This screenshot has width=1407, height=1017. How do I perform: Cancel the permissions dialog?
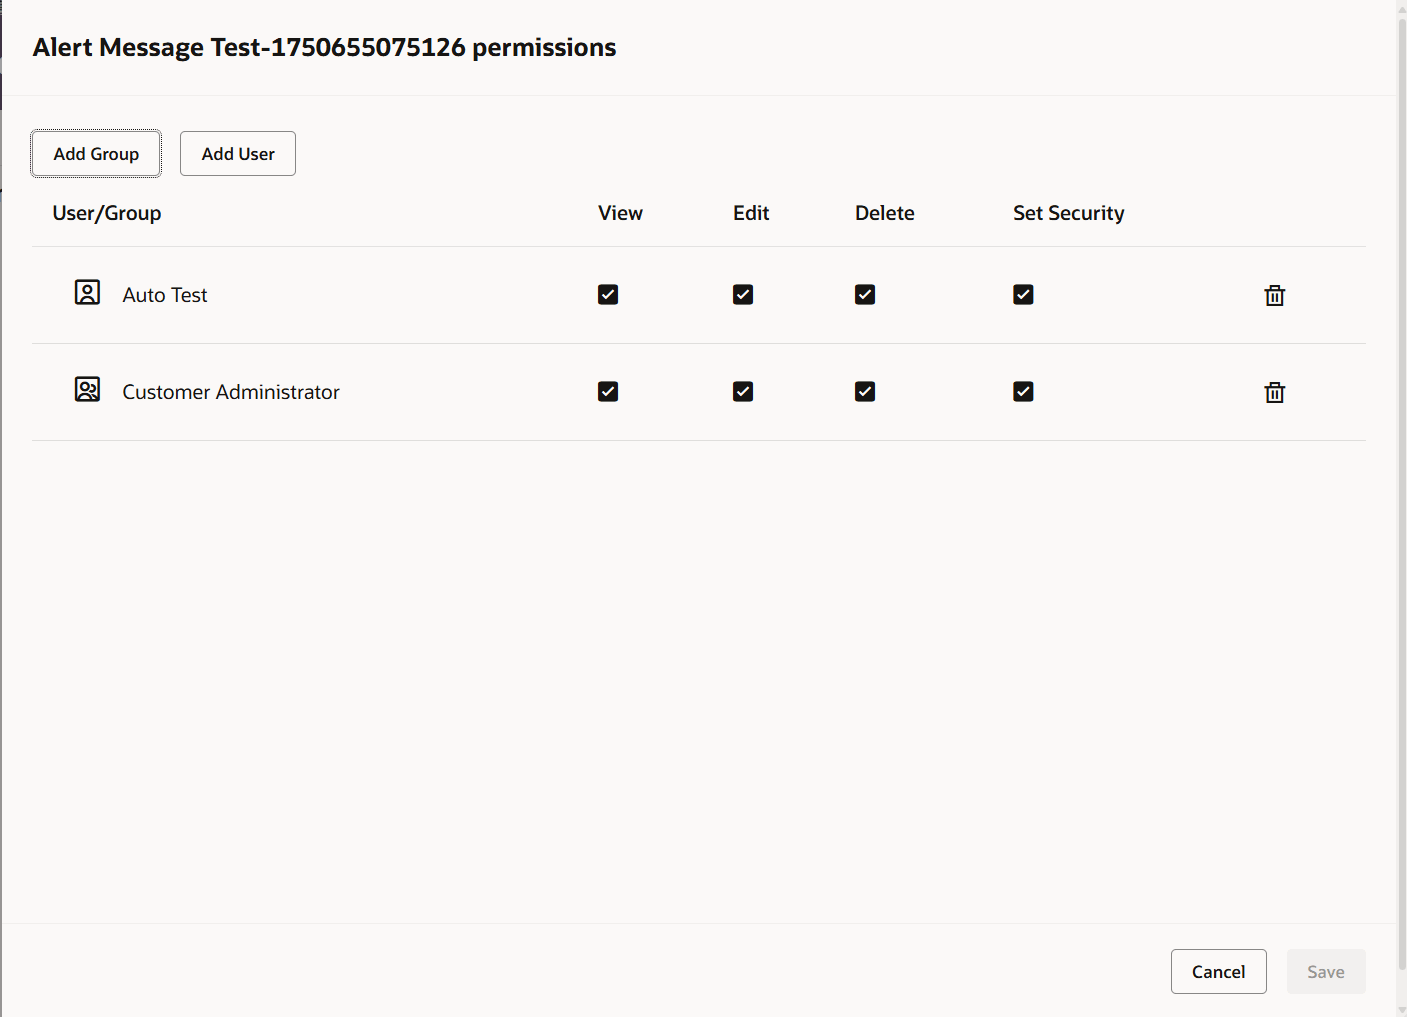coord(1218,972)
